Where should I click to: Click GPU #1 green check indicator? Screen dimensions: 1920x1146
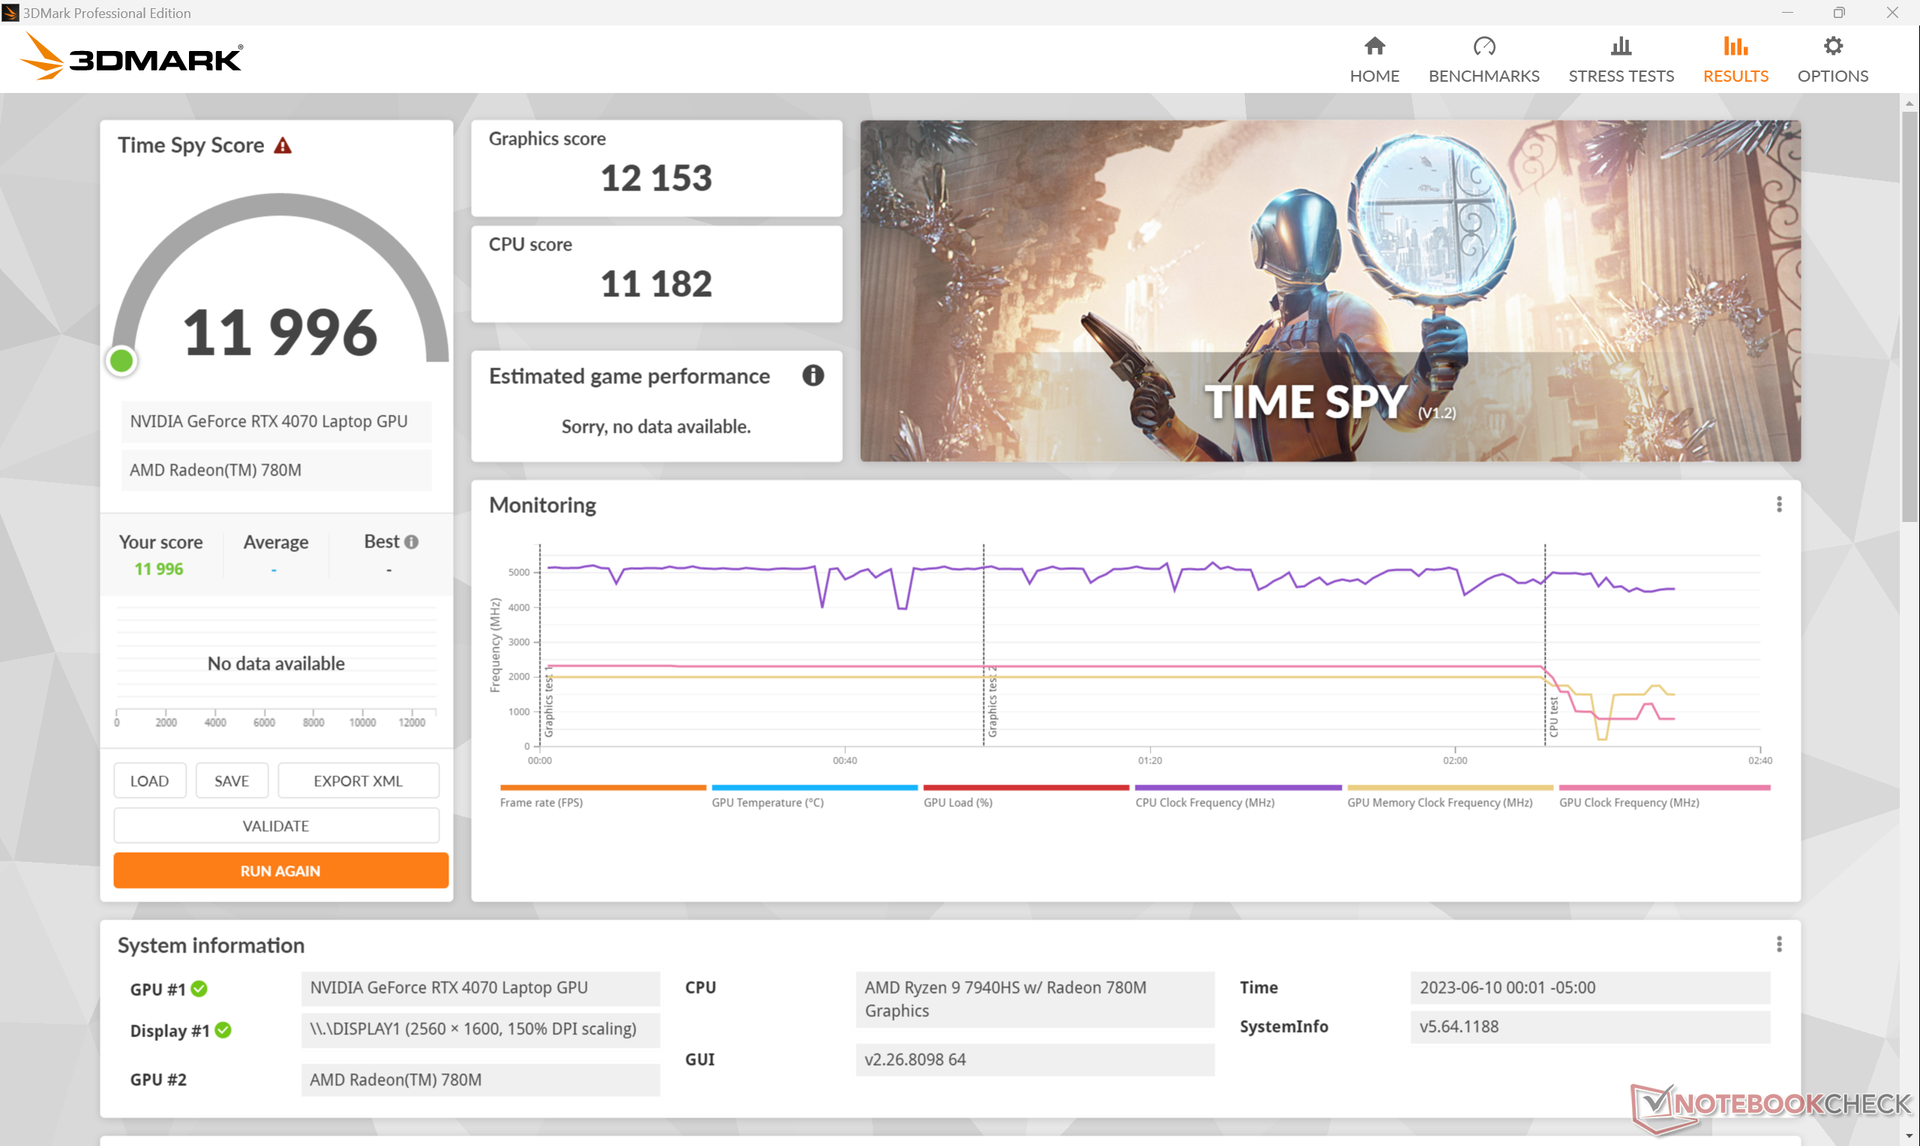pyautogui.click(x=199, y=989)
